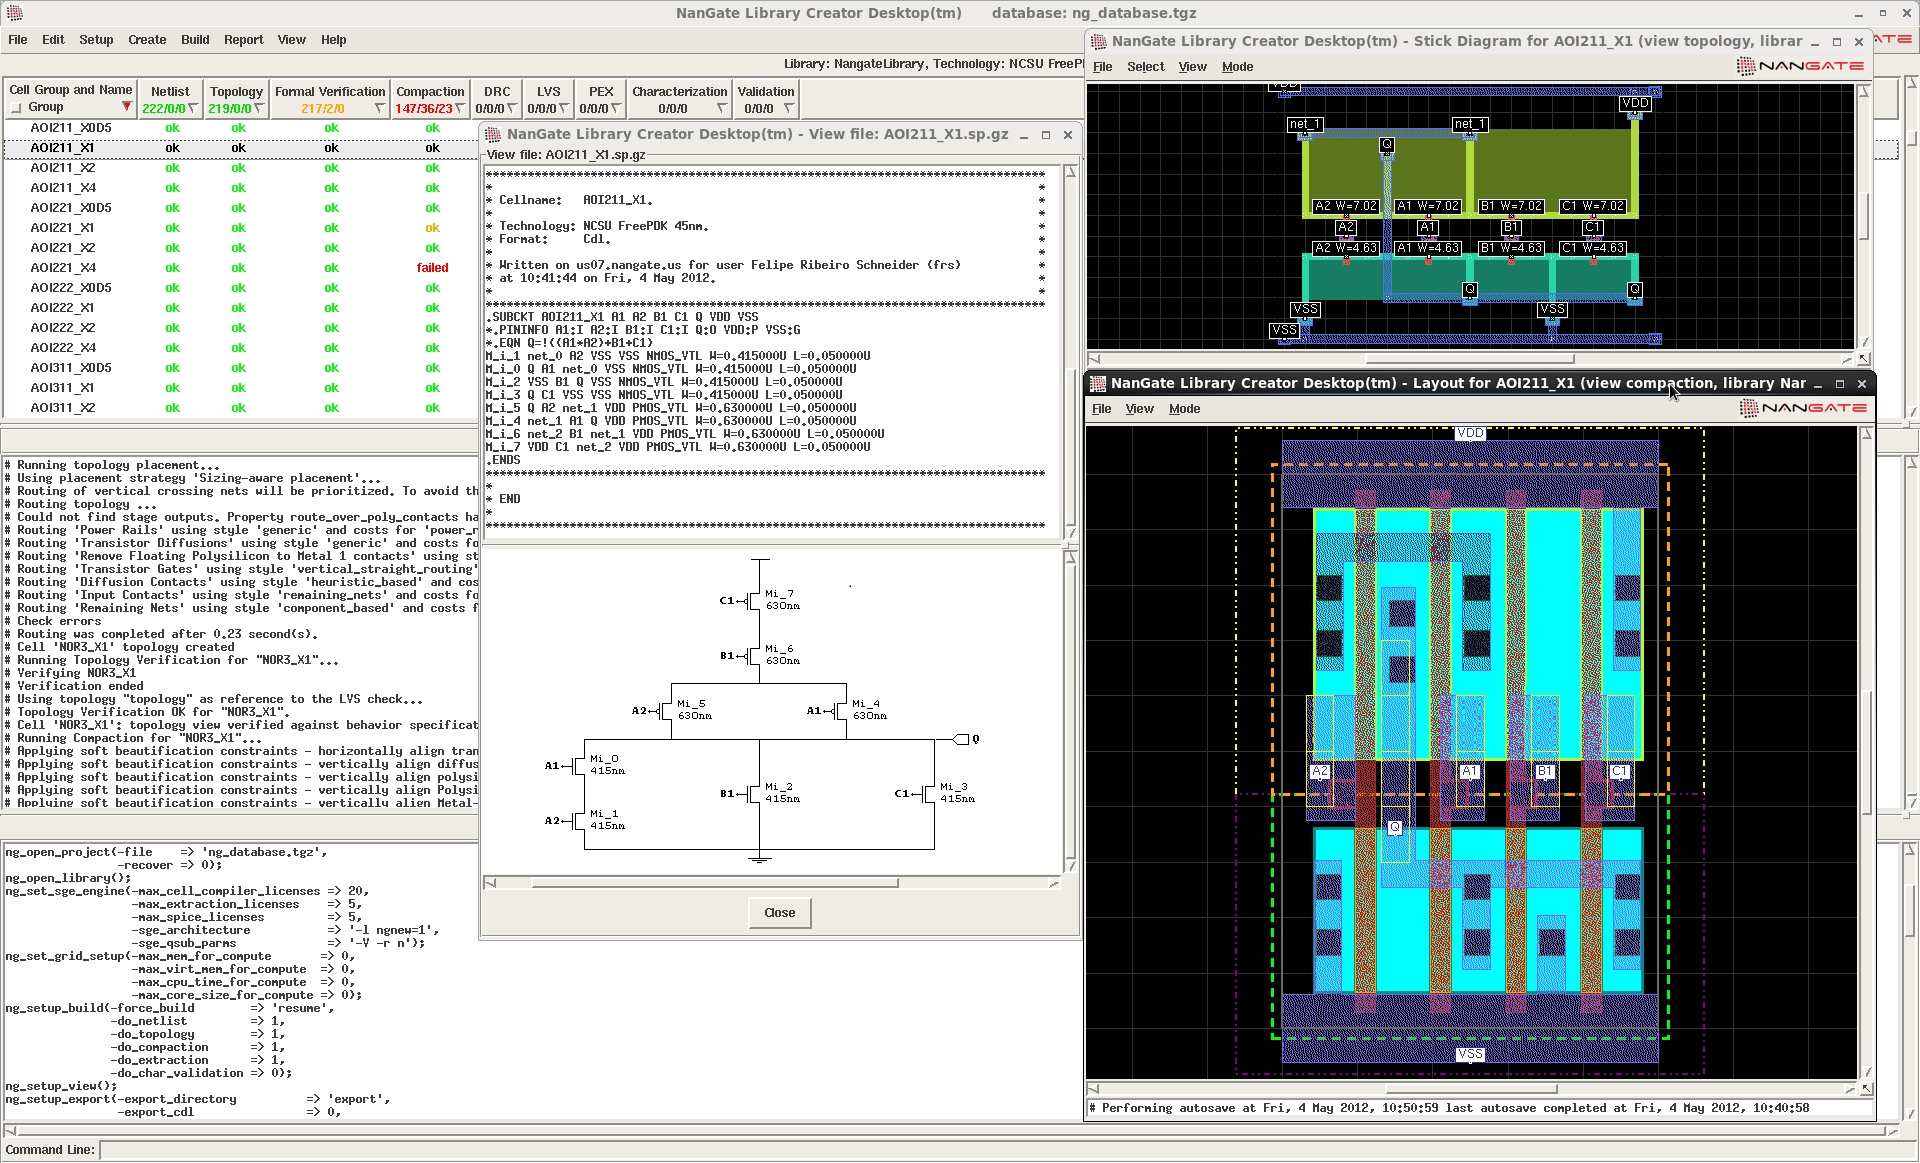Click the Q pin label in the Layout view
The width and height of the screenshot is (1920, 1163).
click(1395, 827)
